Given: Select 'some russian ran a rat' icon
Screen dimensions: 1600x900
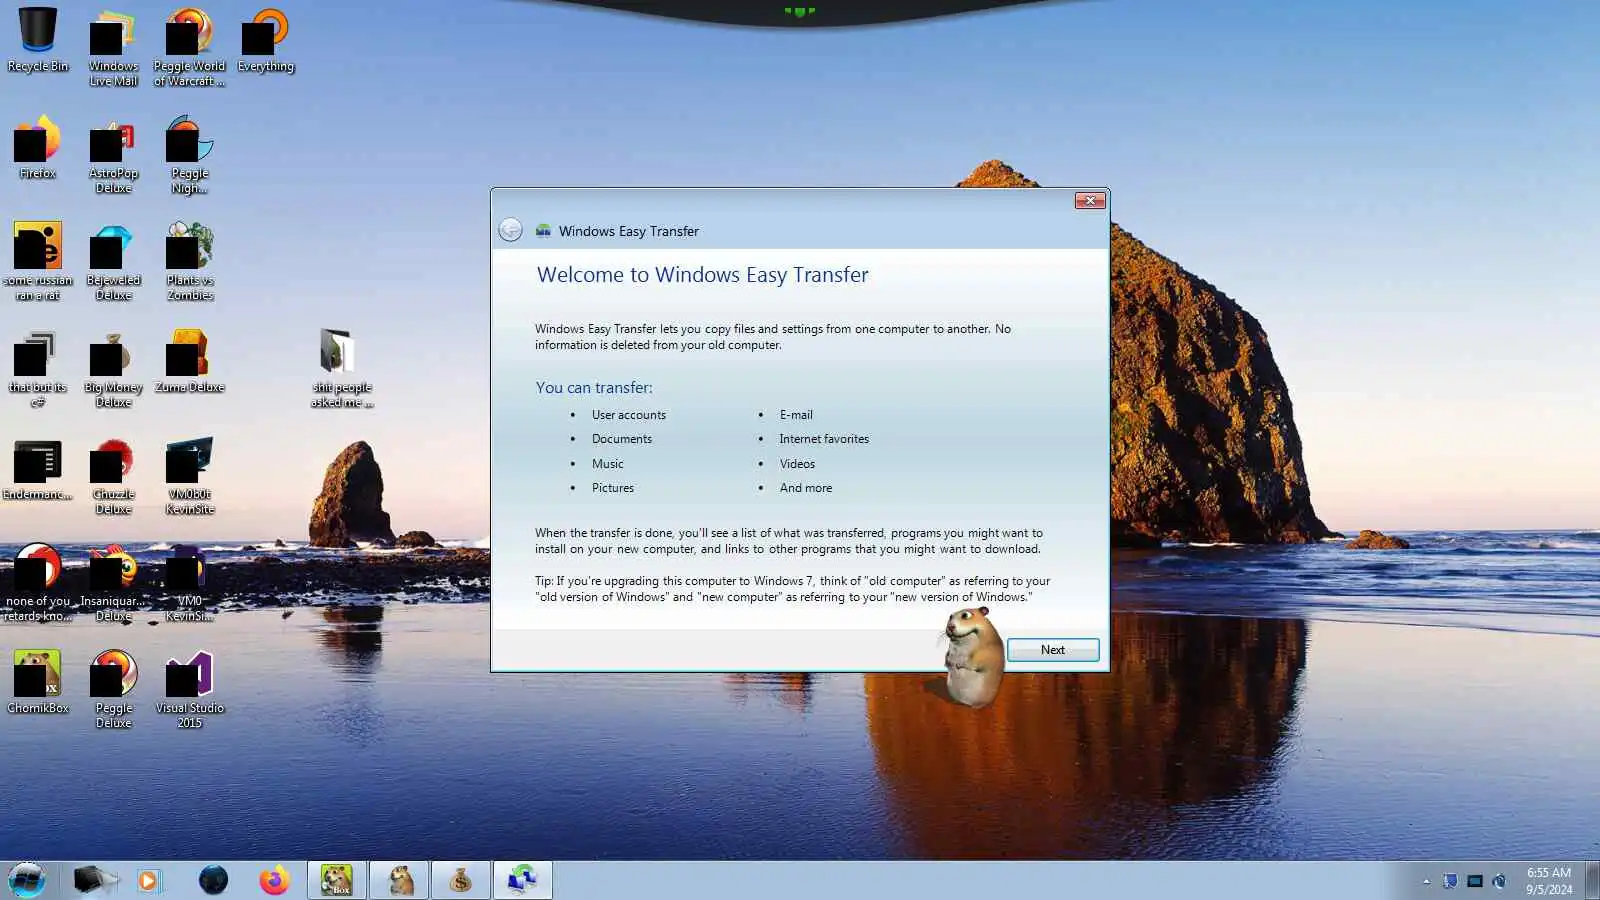Looking at the screenshot, I should coord(38,261).
